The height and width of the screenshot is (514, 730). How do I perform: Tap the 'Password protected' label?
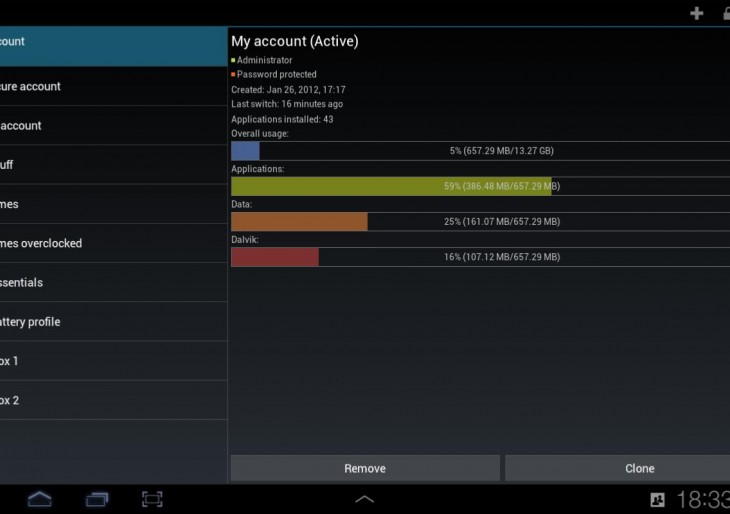point(276,74)
